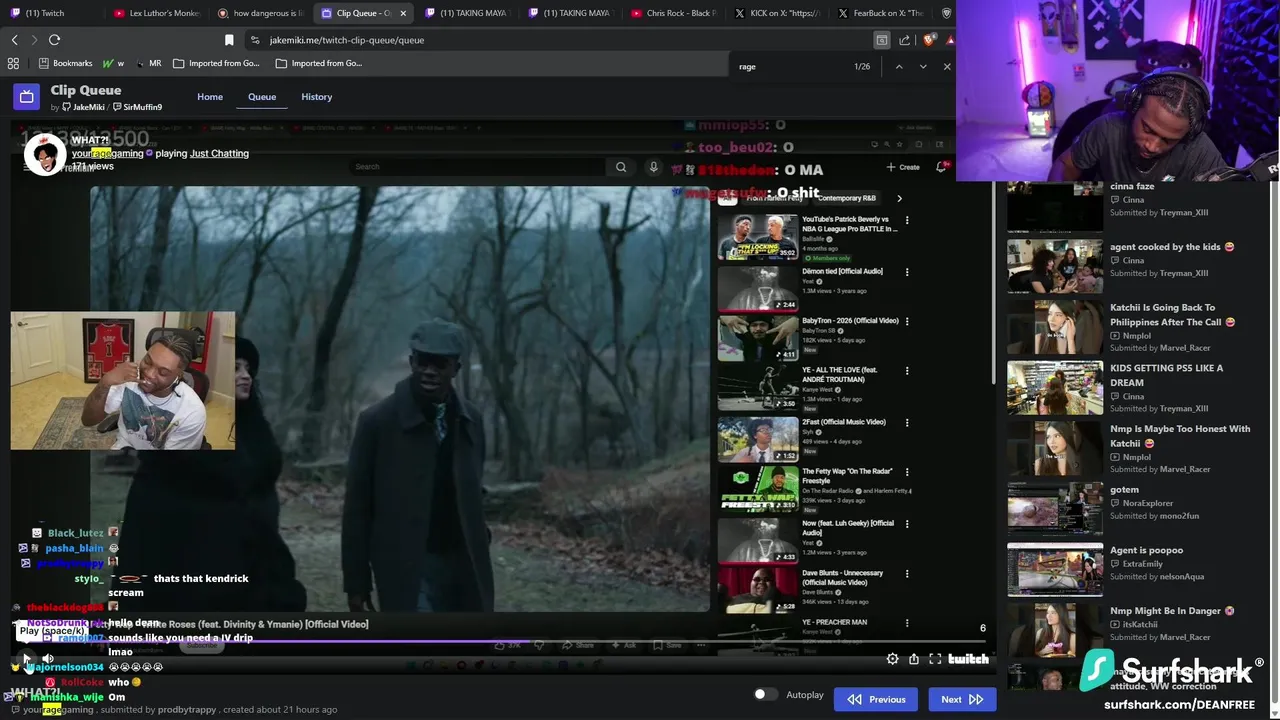The width and height of the screenshot is (1280, 720).
Task: Open the gotem clip by NoraExplorer
Action: coord(1124,490)
